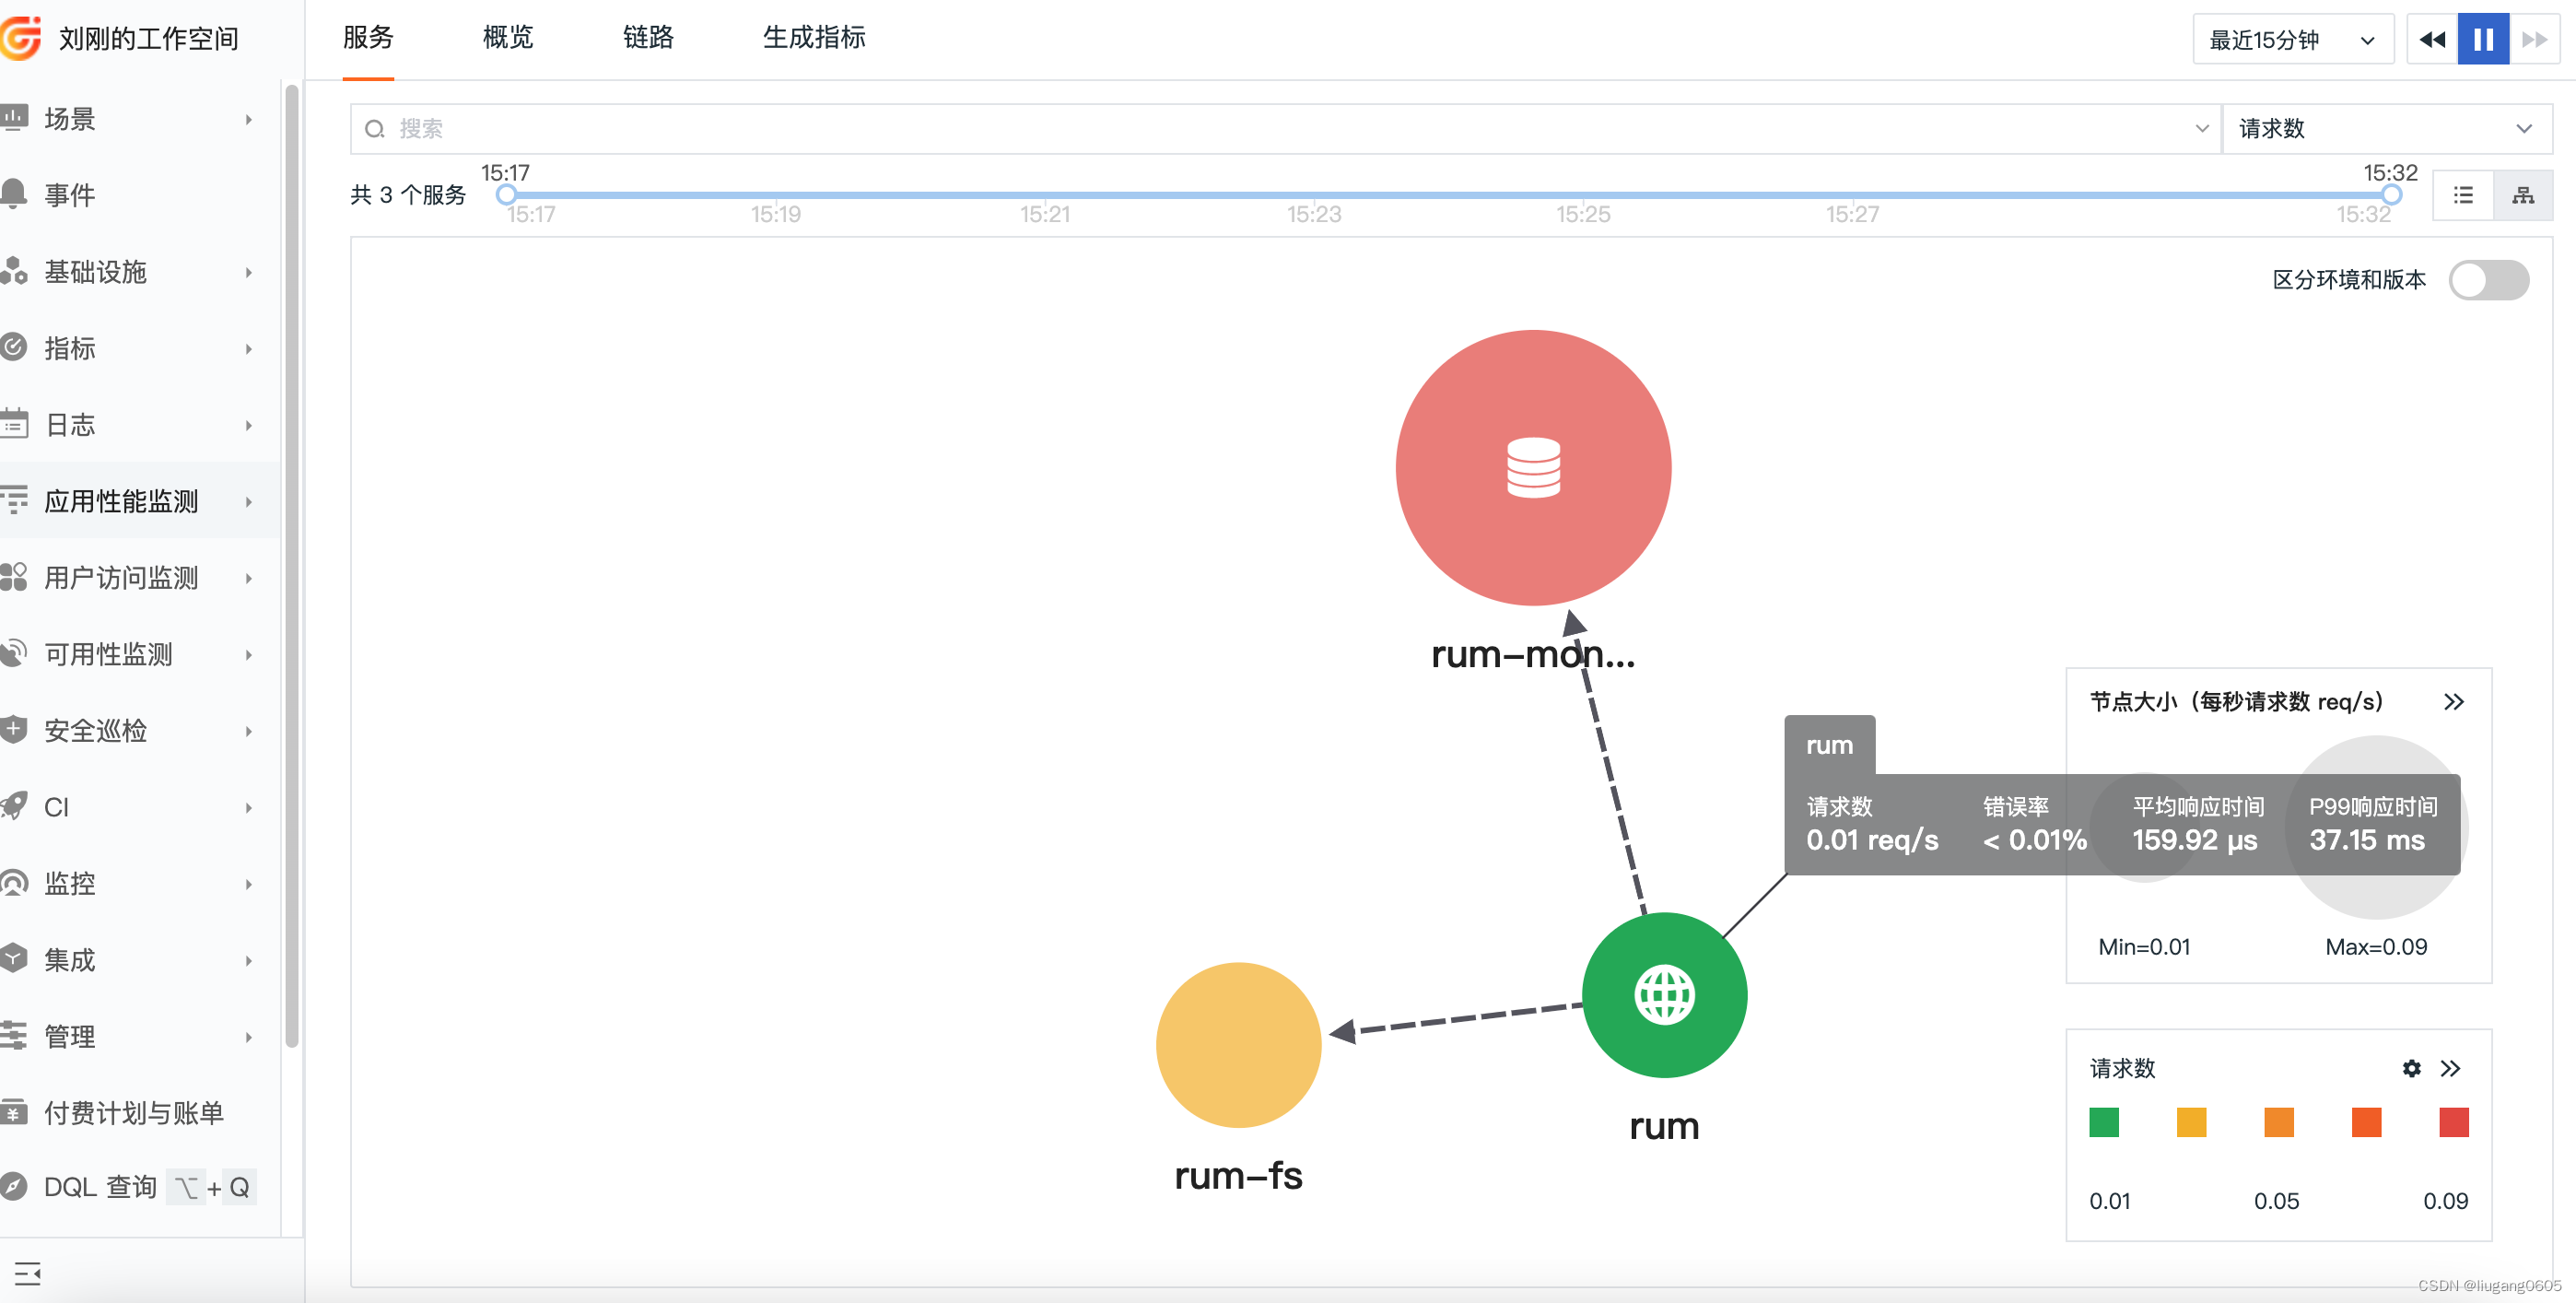The image size is (2576, 1303).
Task: Click the rum-fs yellow service node
Action: [x=1238, y=1045]
